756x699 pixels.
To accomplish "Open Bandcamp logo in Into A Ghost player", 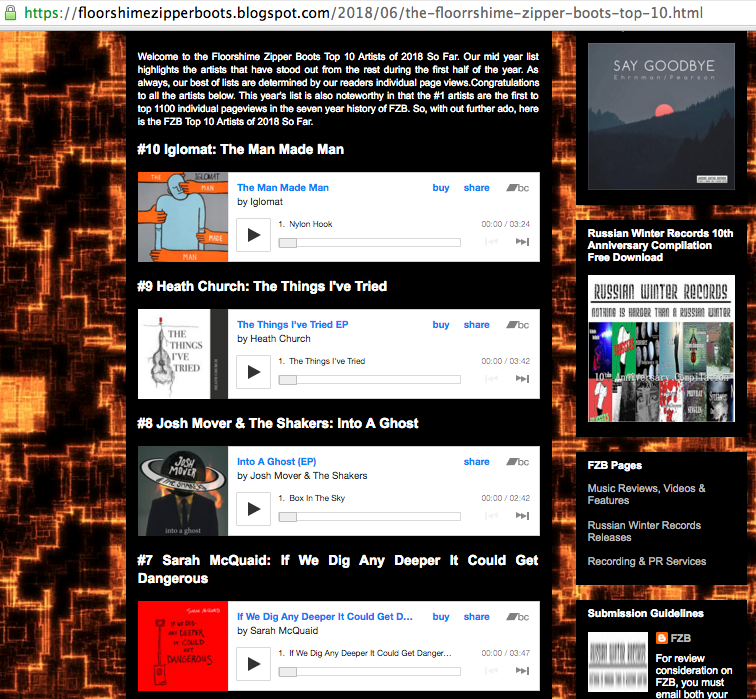I will click(517, 462).
